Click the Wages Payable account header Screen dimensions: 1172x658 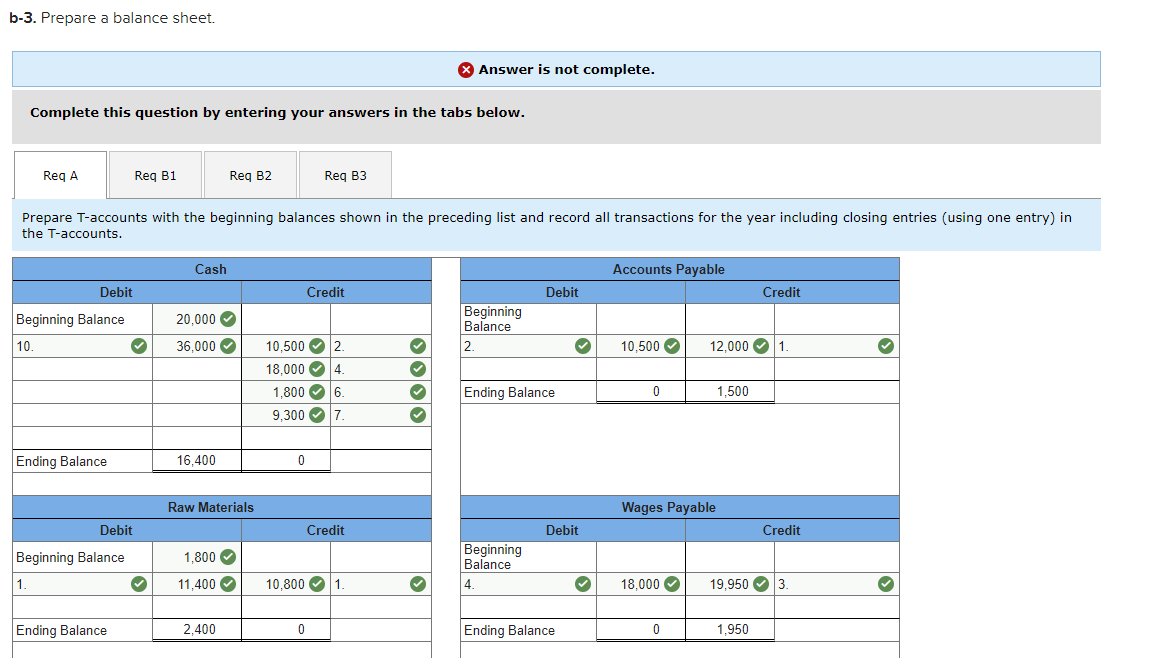point(680,507)
